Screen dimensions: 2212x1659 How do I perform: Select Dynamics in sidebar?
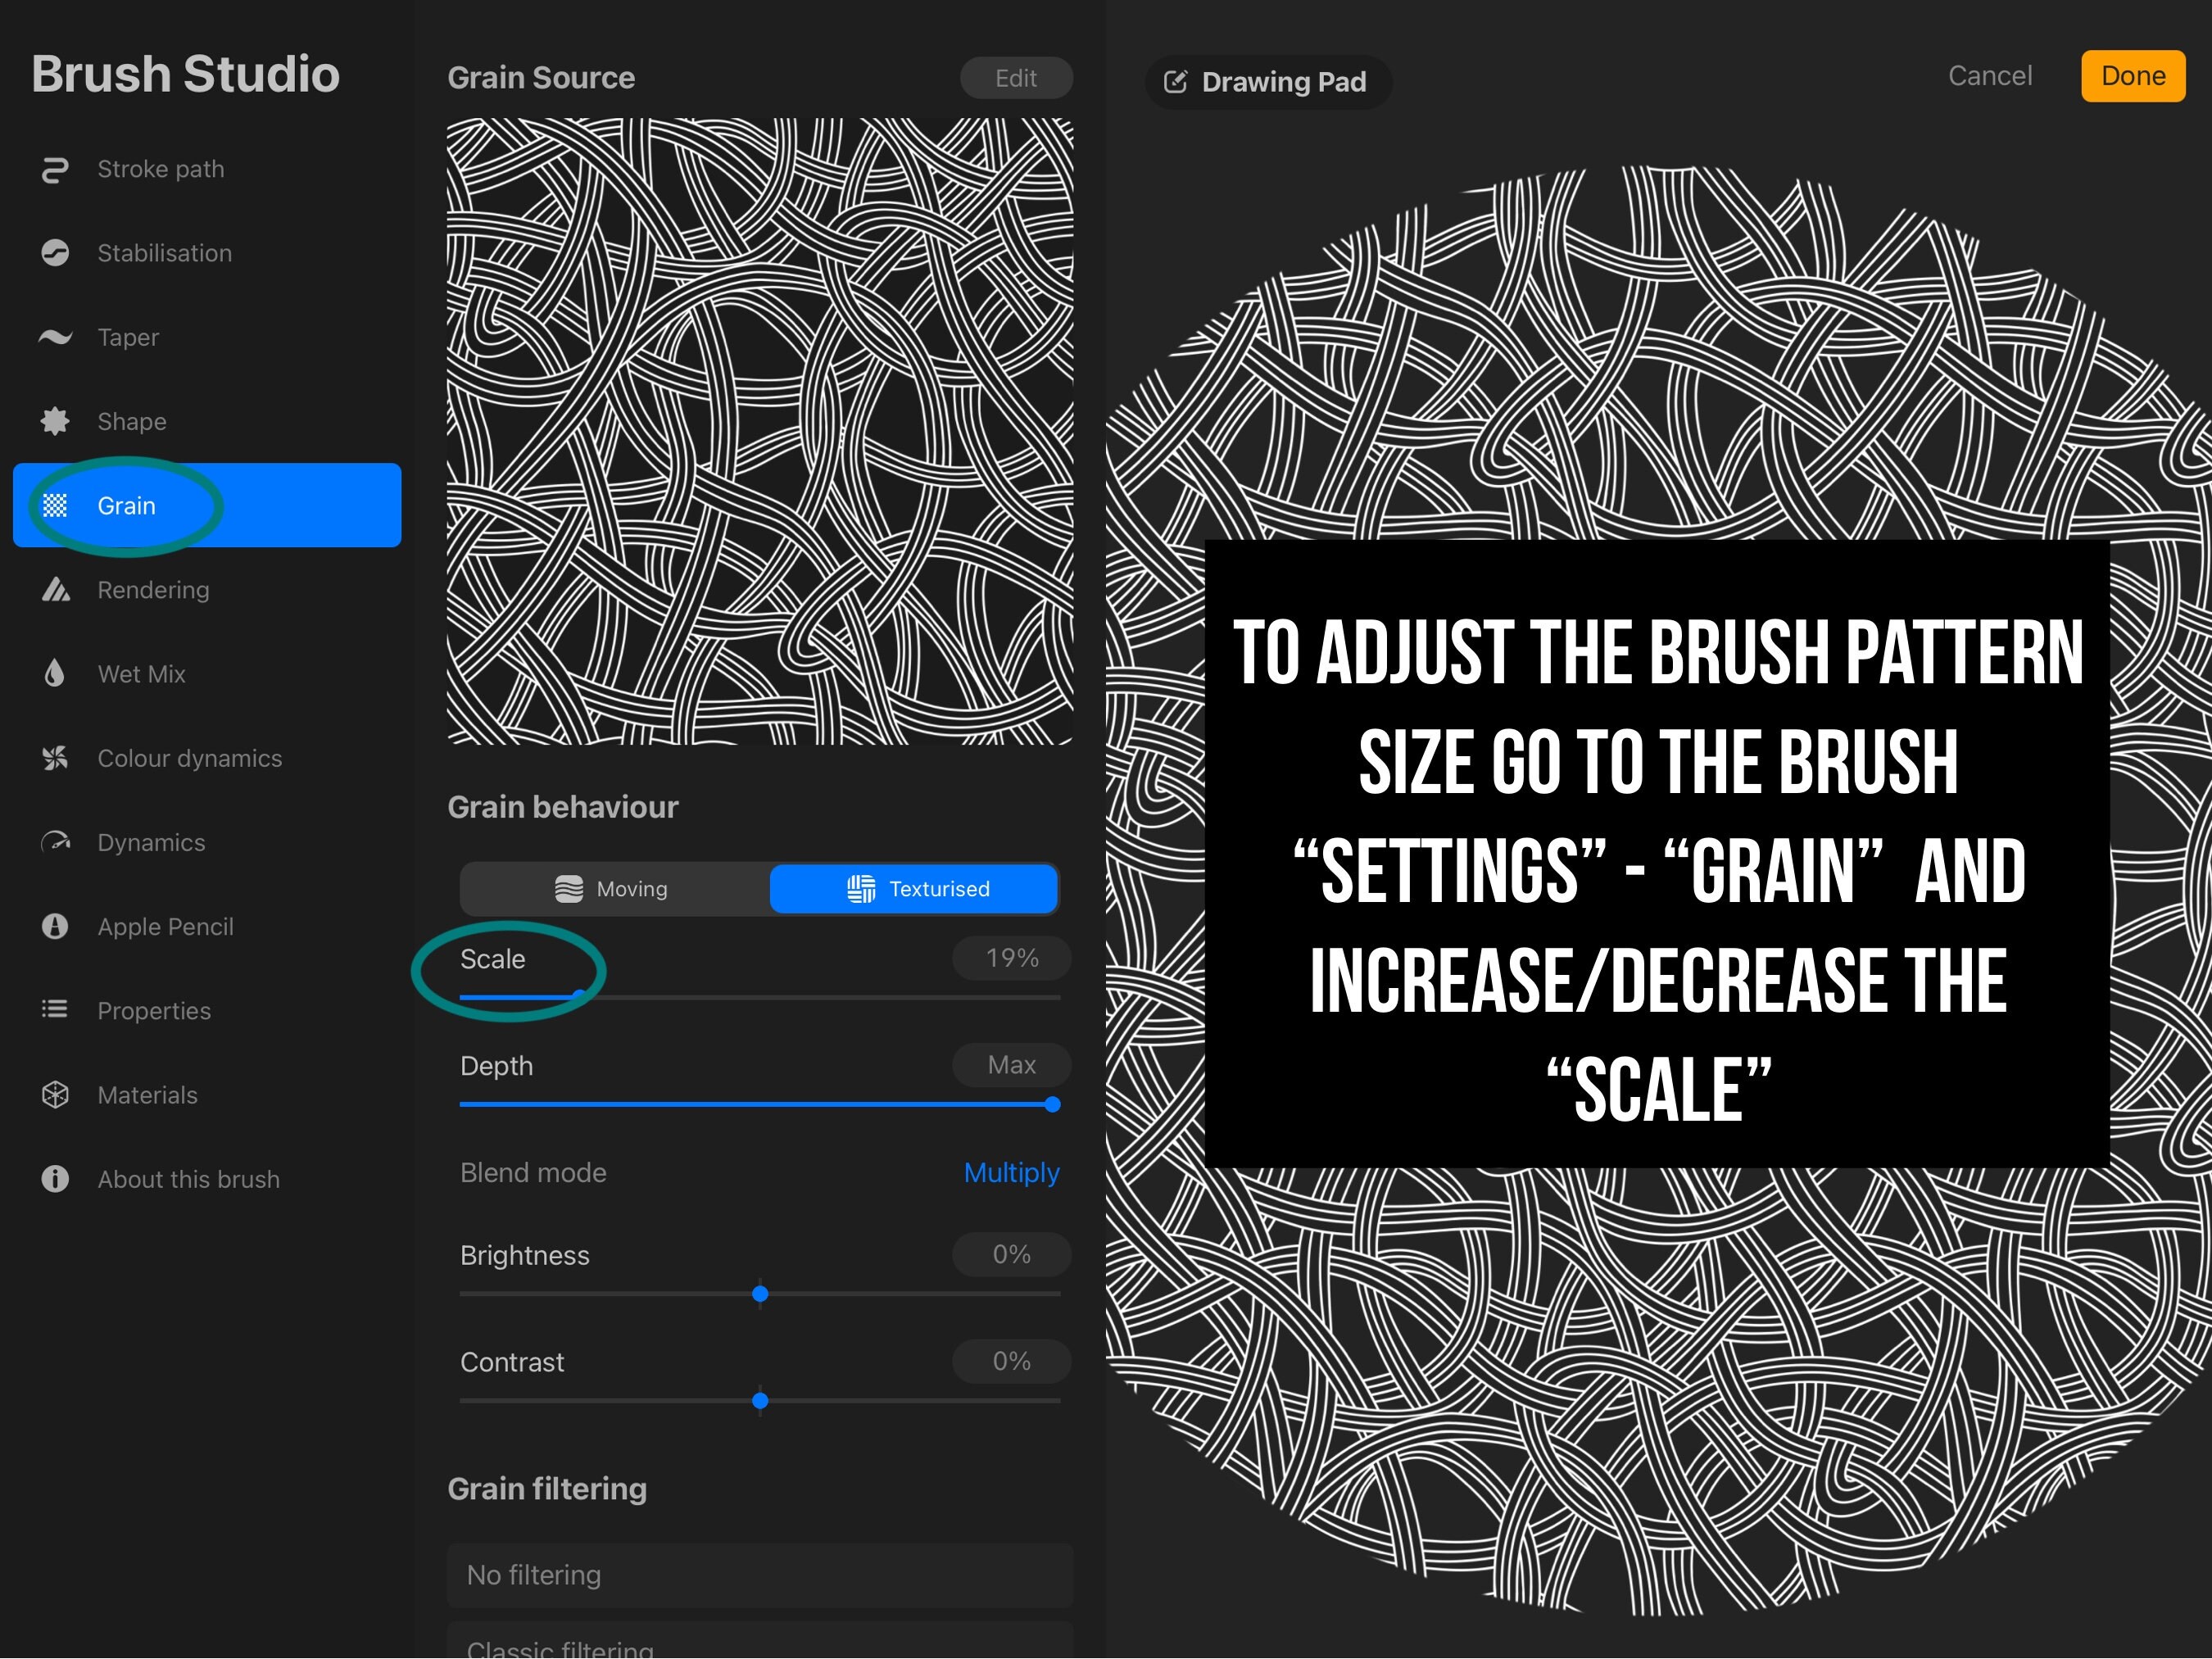[x=207, y=842]
